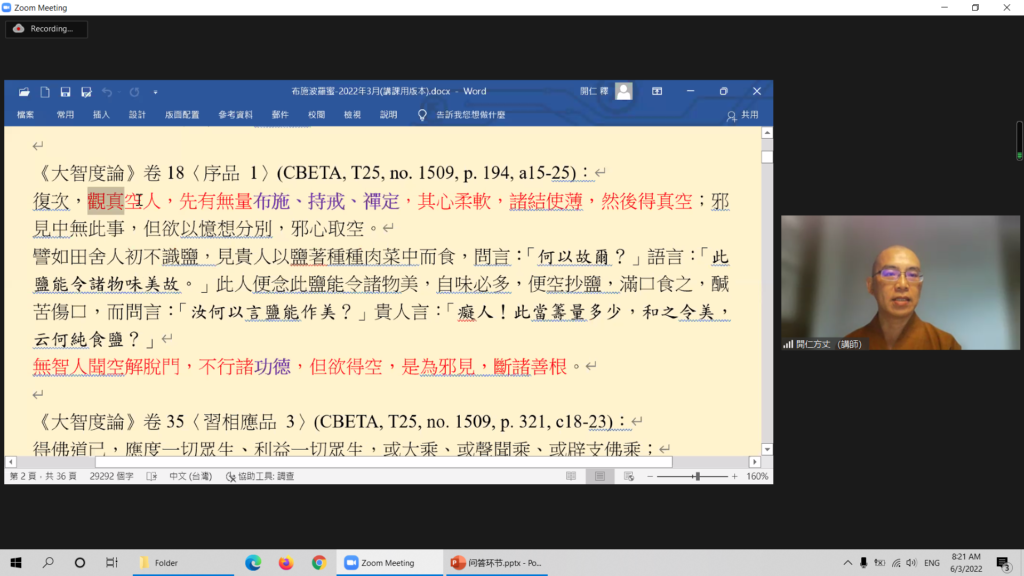Click the proofing check icon in the status bar
1024x576 pixels.
231,476
